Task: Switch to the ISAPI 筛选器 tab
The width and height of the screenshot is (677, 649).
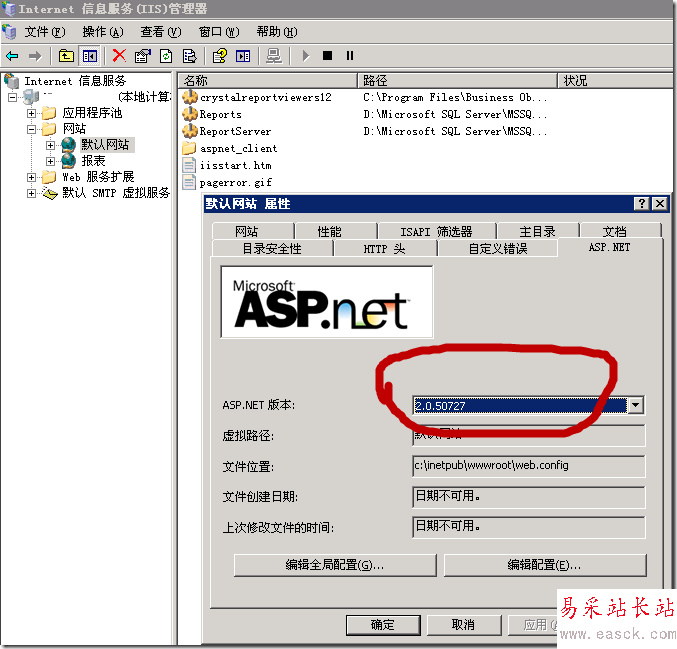Action: [437, 231]
